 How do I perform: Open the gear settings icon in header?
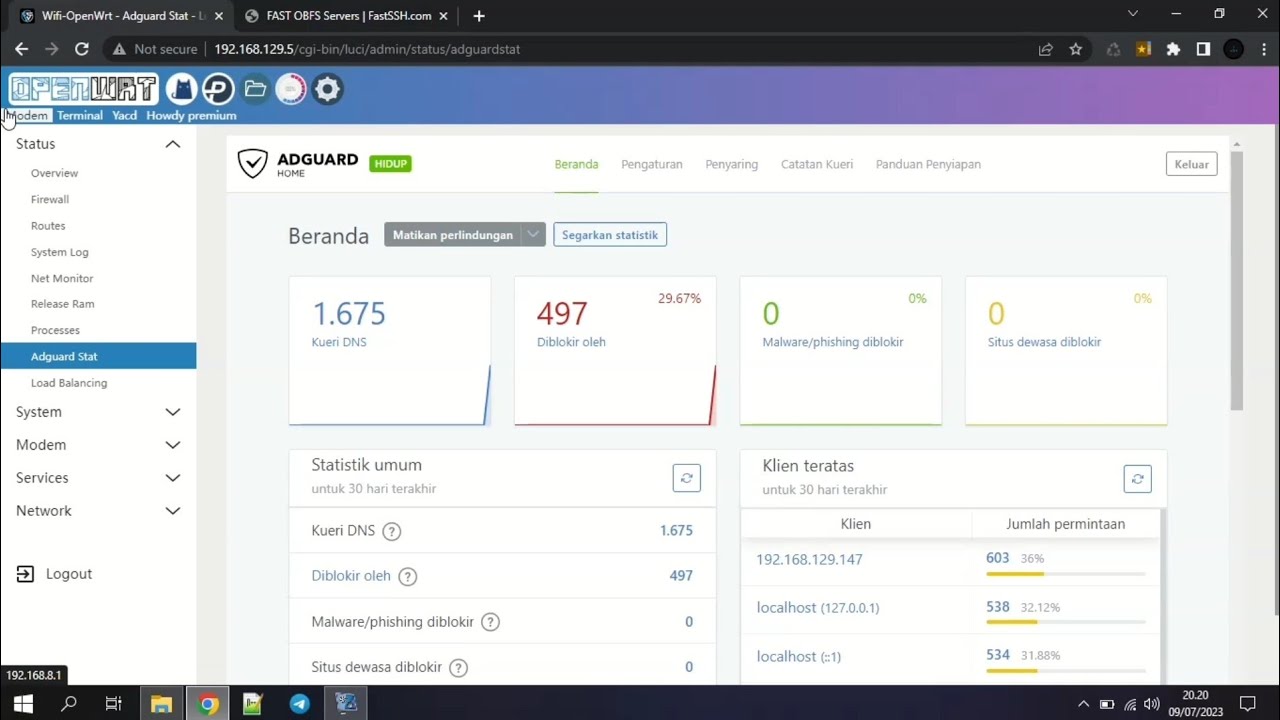coord(327,89)
